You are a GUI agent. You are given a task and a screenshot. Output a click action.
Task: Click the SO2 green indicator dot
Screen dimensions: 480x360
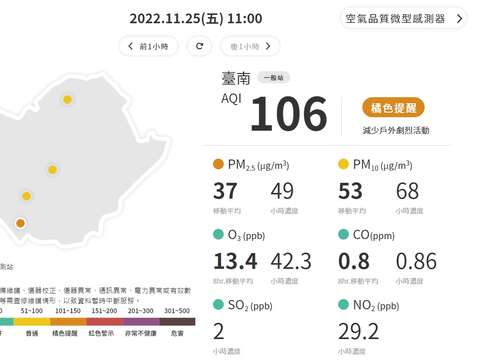[218, 304]
